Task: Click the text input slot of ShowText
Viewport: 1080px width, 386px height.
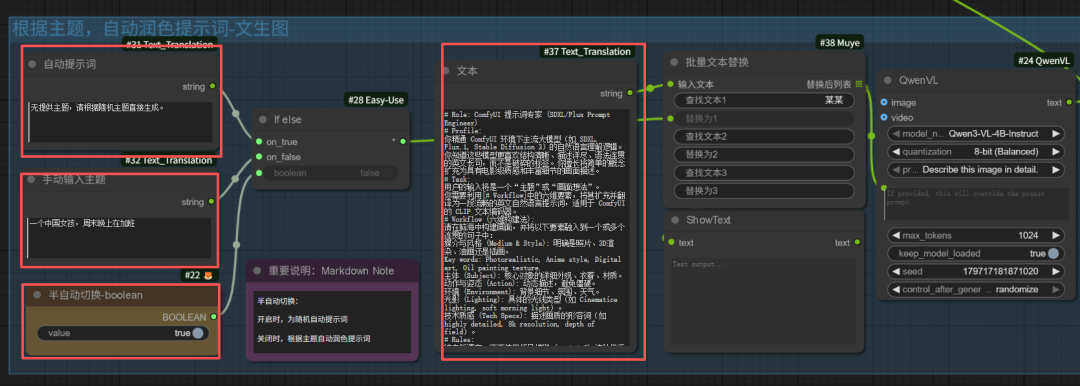Action: 671,243
